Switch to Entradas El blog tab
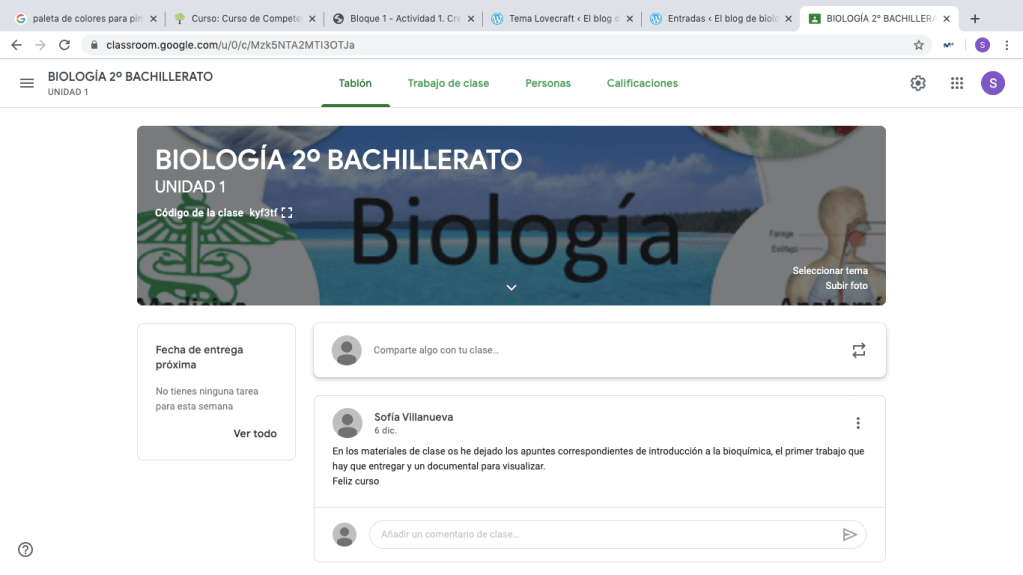The height and width of the screenshot is (575, 1023). click(x=722, y=19)
